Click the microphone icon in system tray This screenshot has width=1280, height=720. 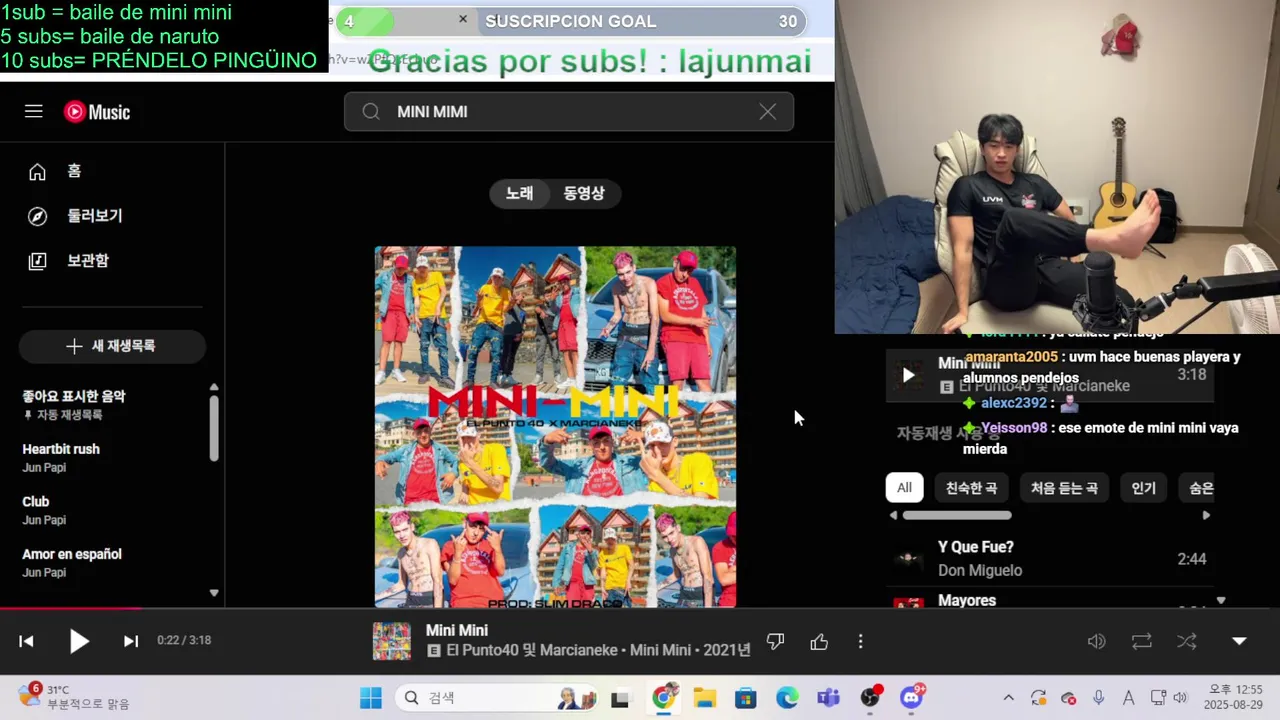[x=1099, y=698]
